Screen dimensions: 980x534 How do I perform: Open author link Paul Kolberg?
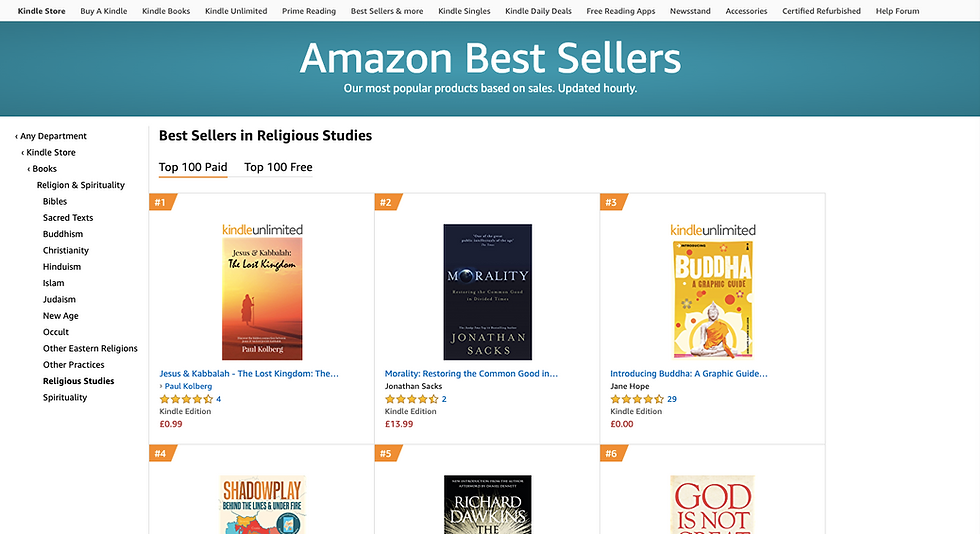[x=189, y=386]
